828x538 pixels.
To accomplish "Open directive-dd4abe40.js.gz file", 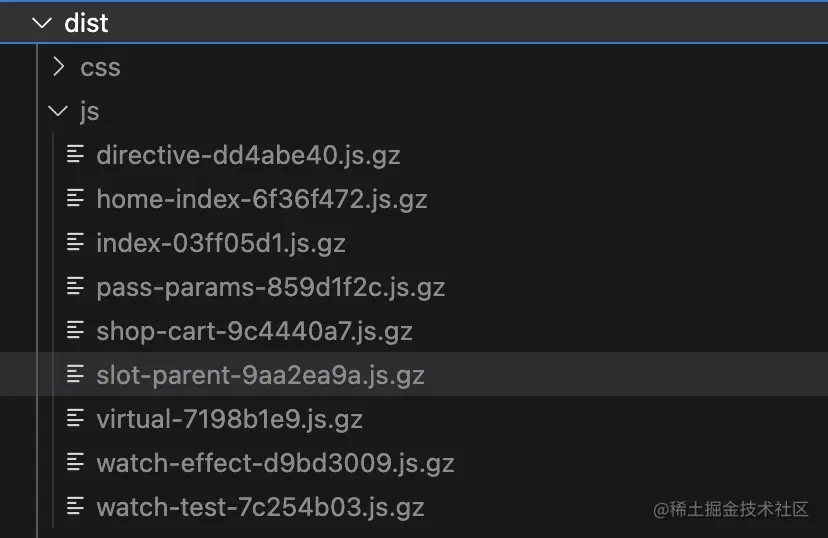I will coord(248,155).
